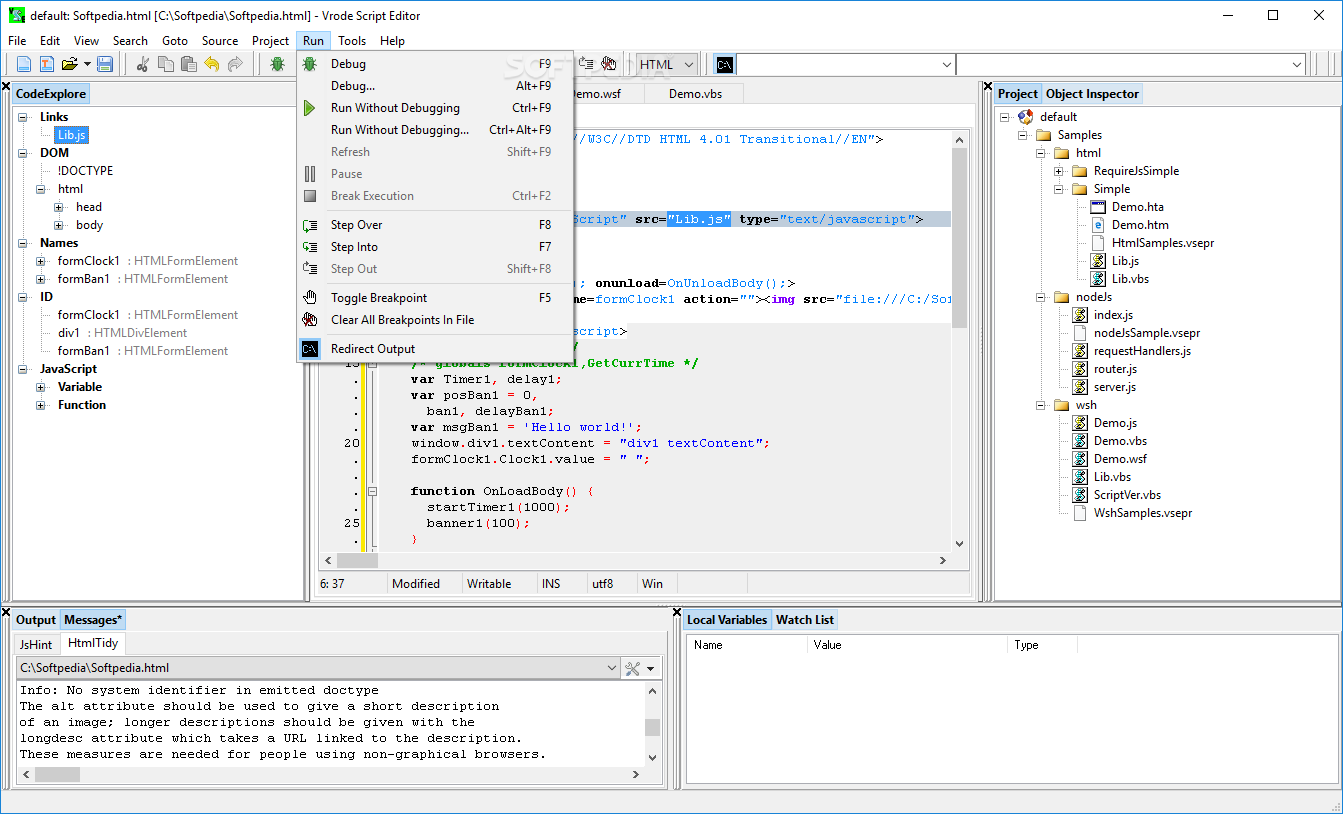Click the New file toolbar icon
1343x814 pixels.
pyautogui.click(x=24, y=64)
